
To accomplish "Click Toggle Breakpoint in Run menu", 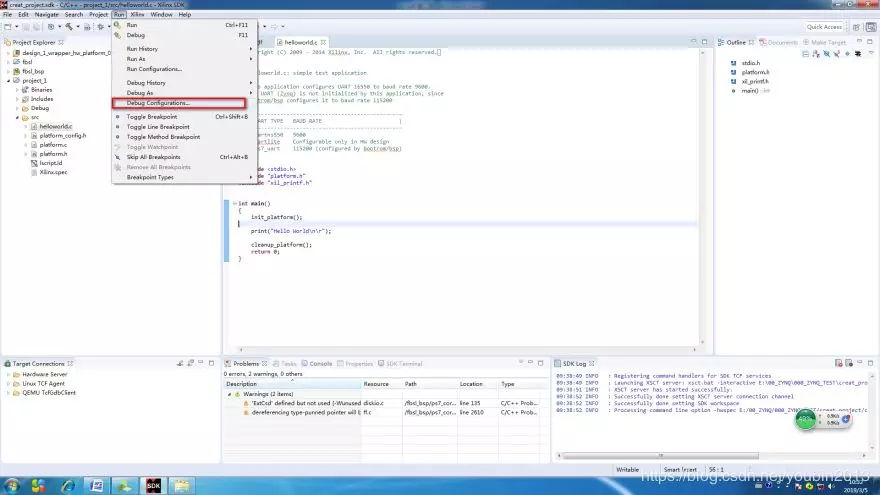I will click(150, 117).
